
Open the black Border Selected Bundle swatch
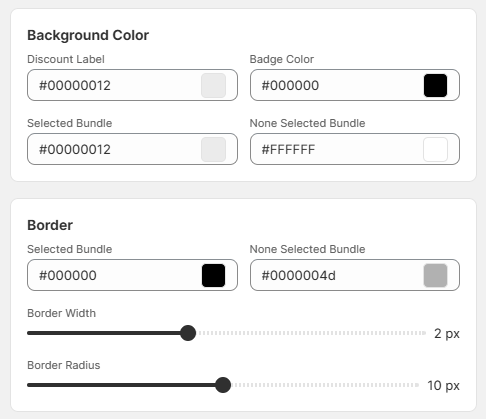click(214, 275)
